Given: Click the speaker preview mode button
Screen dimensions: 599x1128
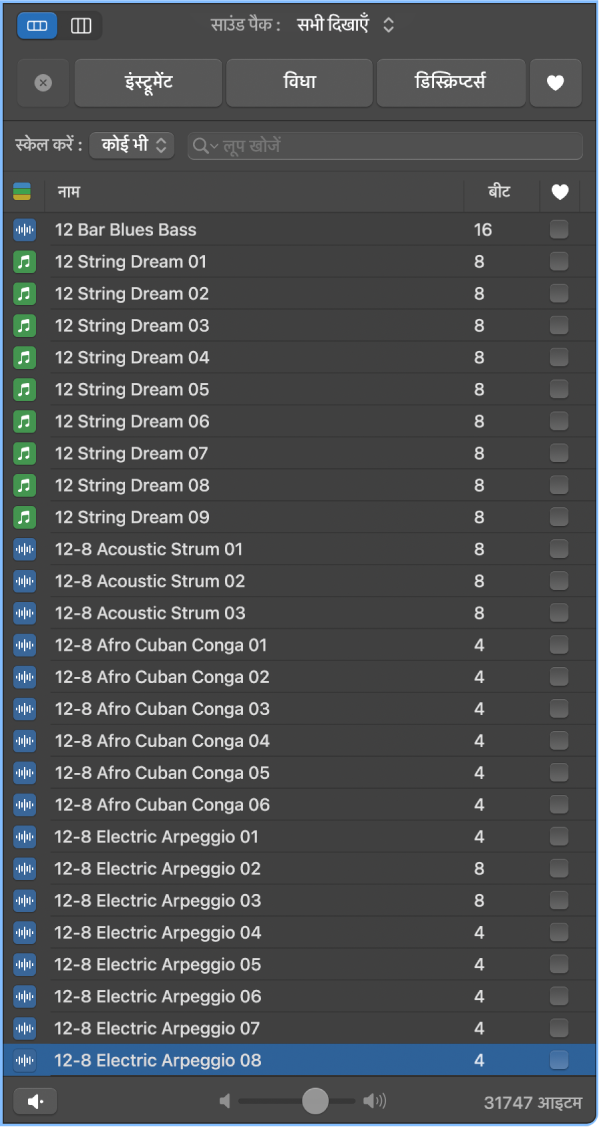Looking at the screenshot, I should 35,1101.
